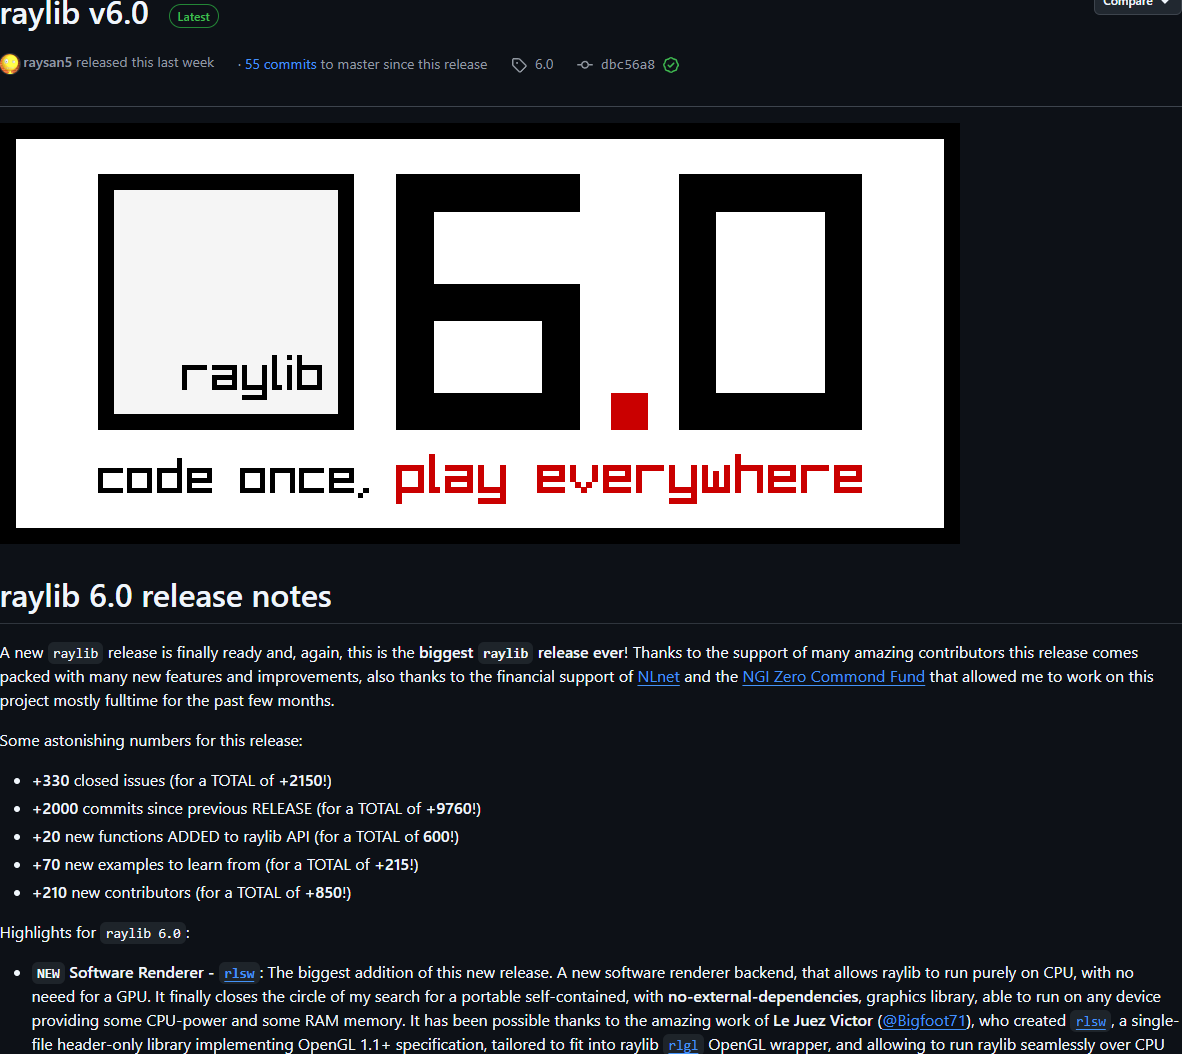Open the 6.0 tag link
The image size is (1182, 1054).
(x=544, y=64)
